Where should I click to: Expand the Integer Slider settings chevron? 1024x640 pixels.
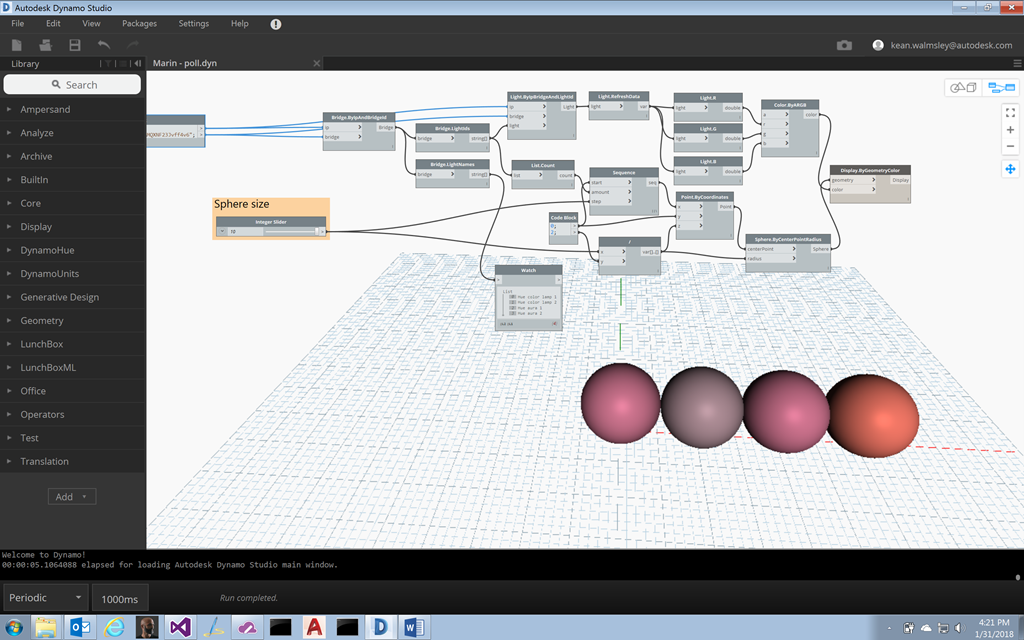click(221, 231)
